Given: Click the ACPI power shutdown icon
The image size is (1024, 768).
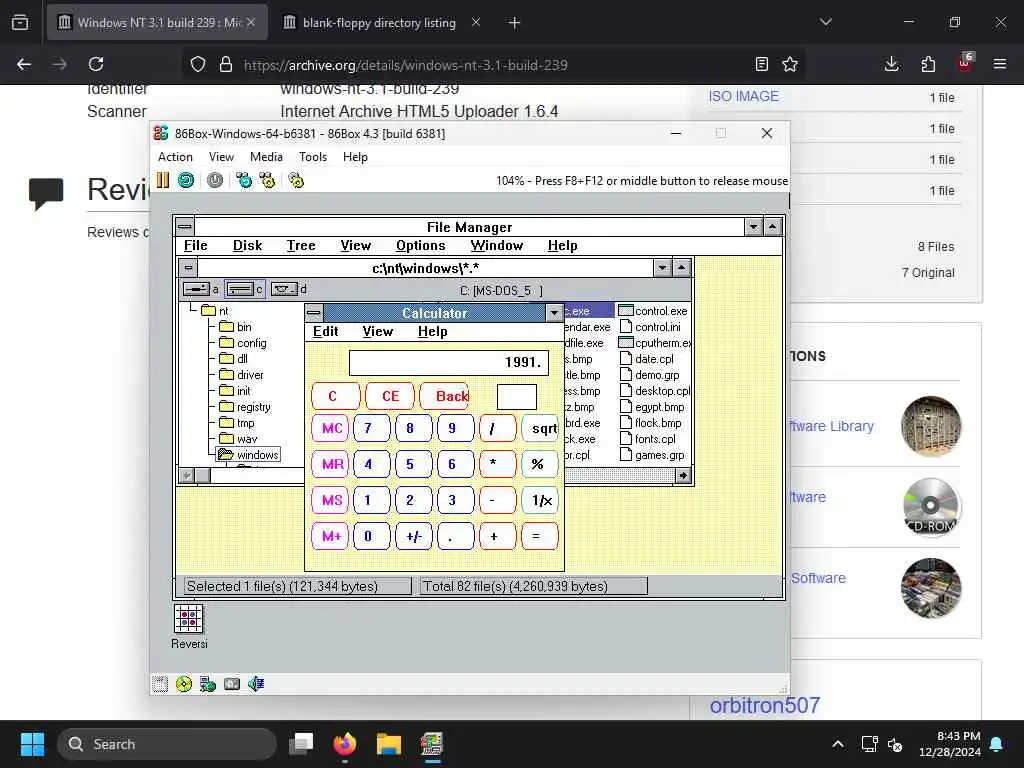Looking at the screenshot, I should (215, 180).
